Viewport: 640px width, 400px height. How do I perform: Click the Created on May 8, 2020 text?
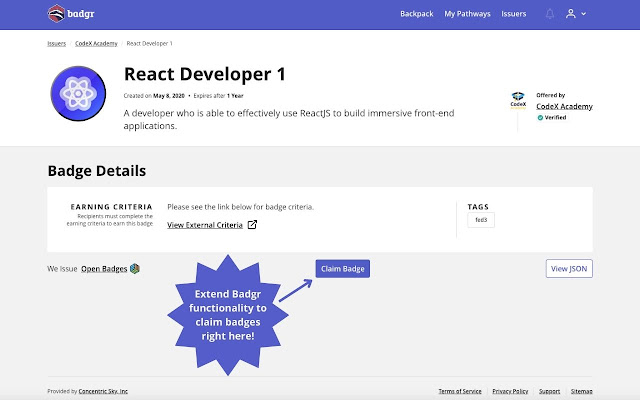click(154, 96)
